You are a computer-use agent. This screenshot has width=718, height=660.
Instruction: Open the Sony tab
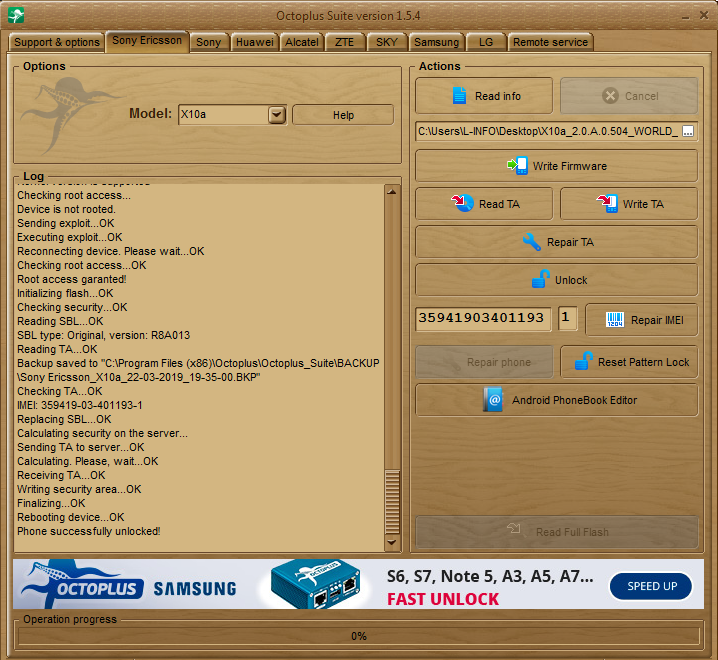point(208,42)
